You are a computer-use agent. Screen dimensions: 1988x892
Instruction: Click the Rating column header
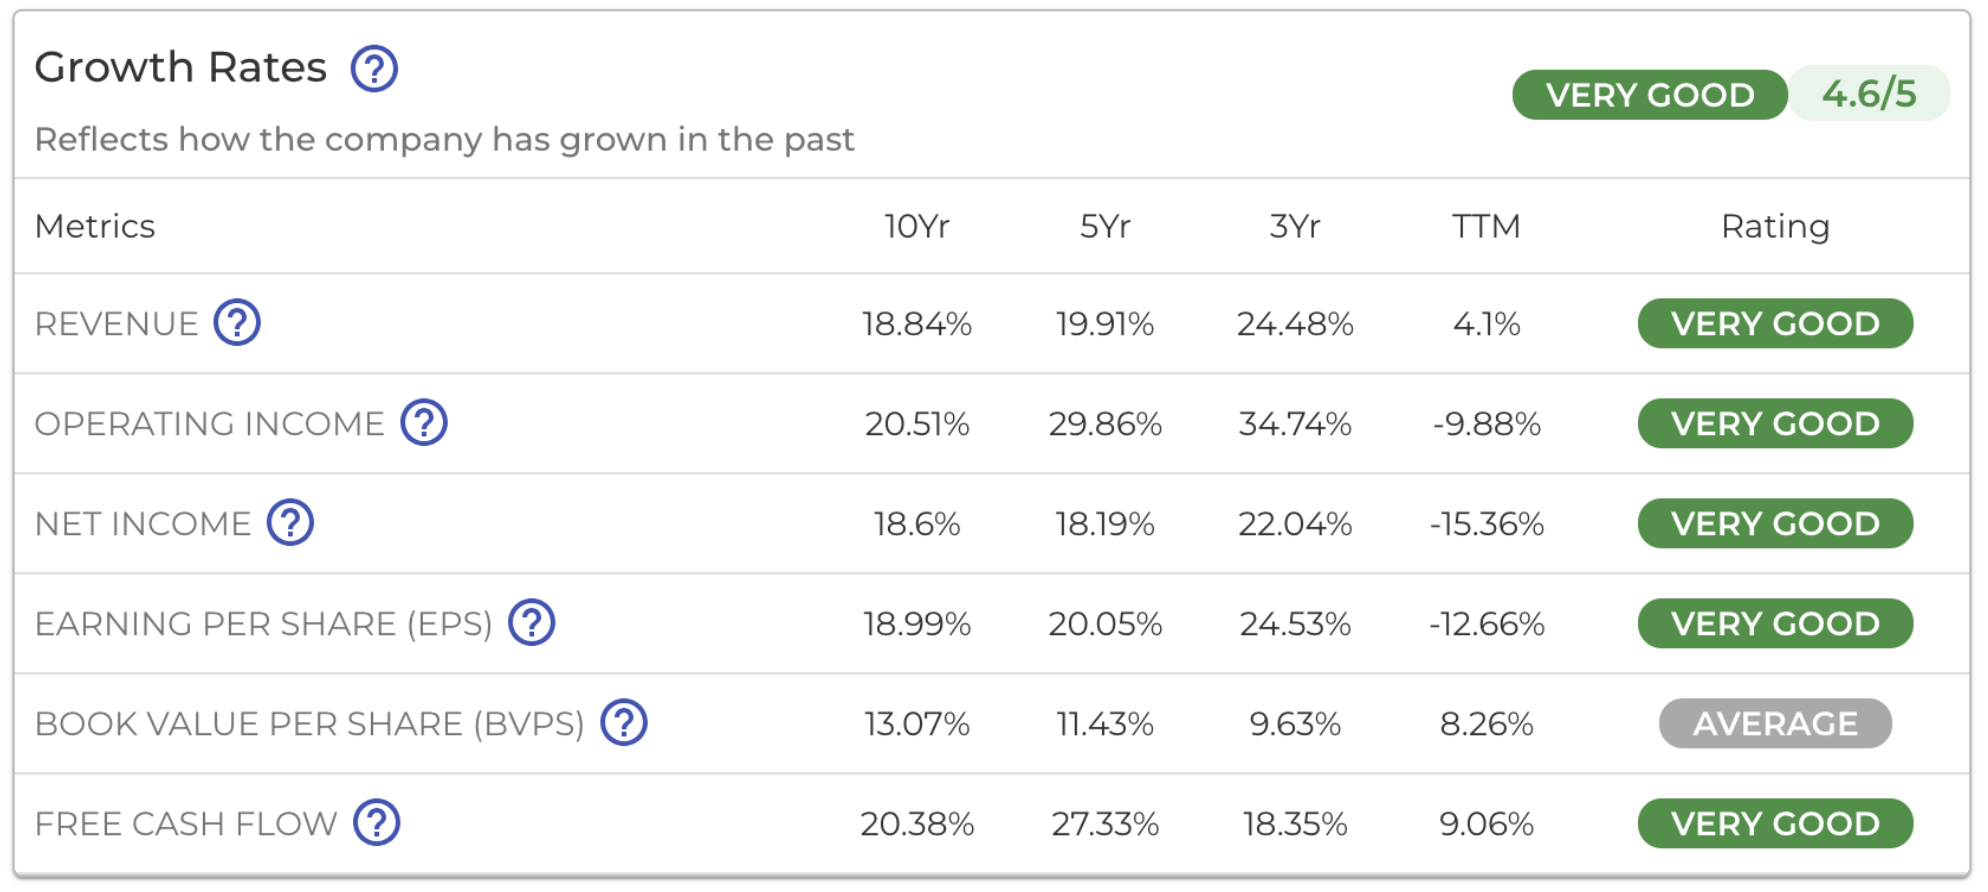(1775, 227)
